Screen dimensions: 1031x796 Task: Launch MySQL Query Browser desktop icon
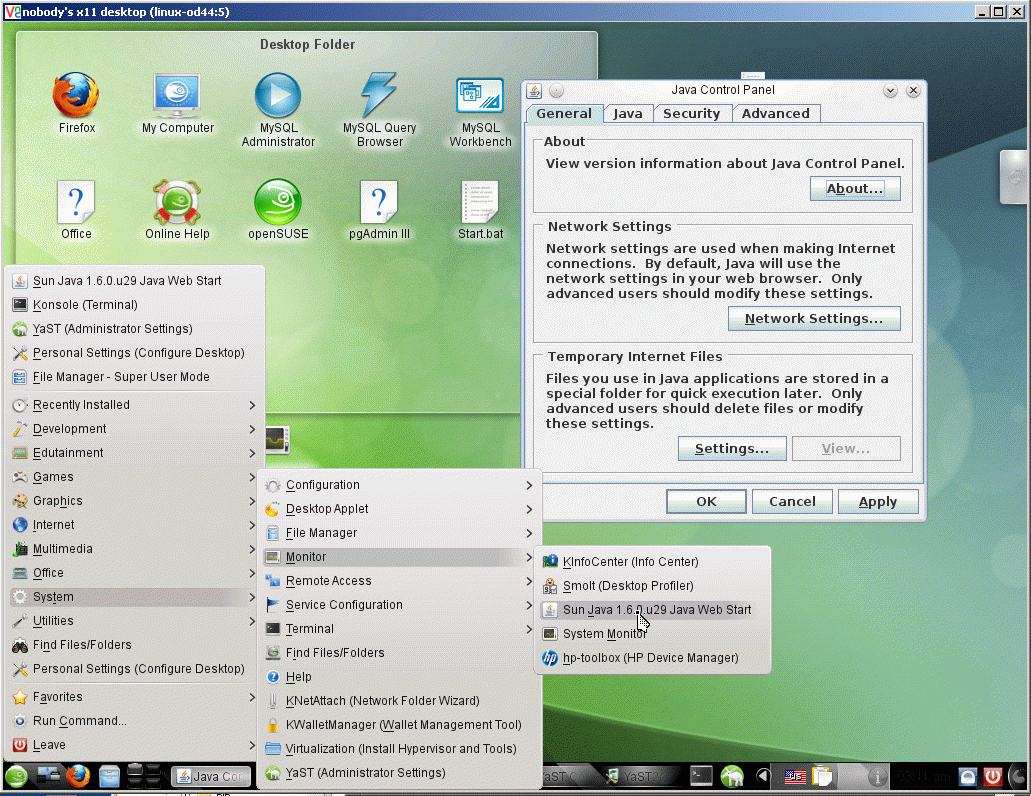(379, 109)
